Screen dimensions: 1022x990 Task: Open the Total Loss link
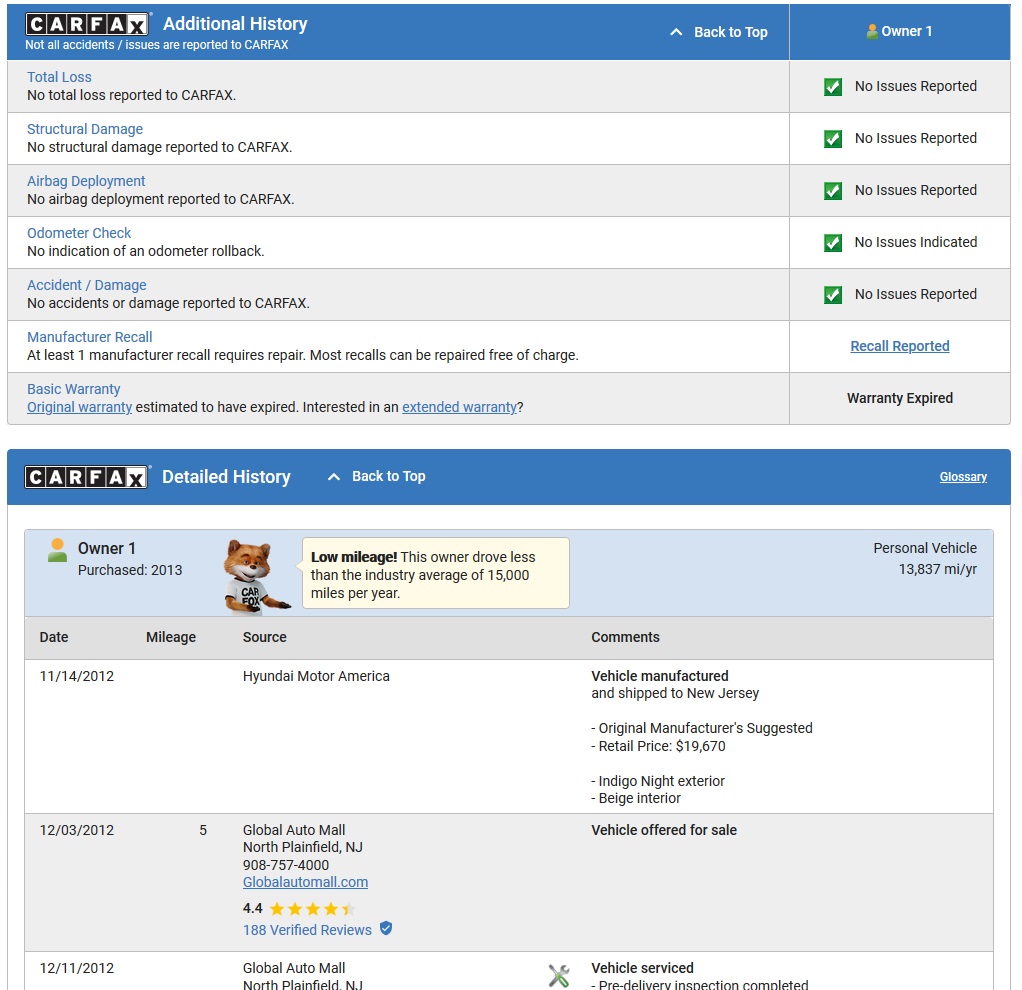tap(59, 77)
